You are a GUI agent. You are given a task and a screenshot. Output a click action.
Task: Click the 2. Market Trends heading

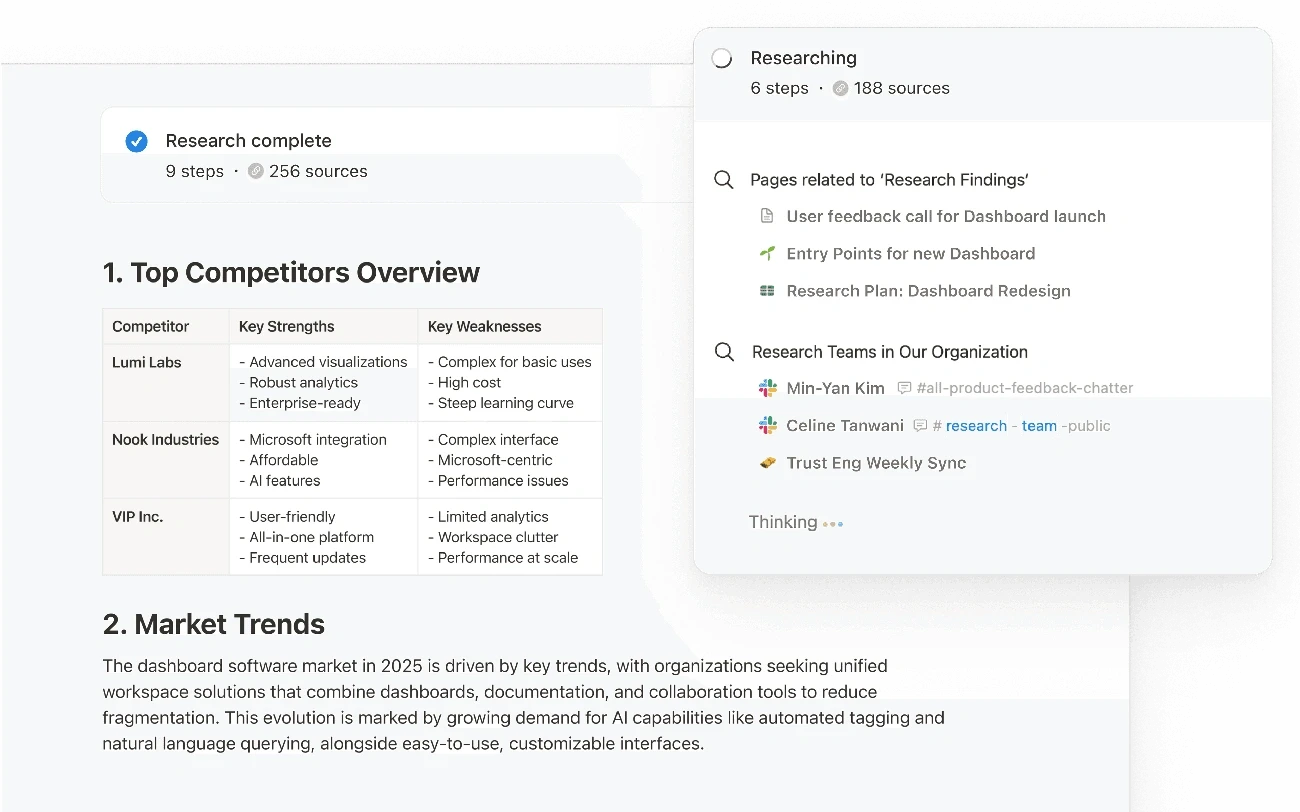pyautogui.click(x=214, y=624)
